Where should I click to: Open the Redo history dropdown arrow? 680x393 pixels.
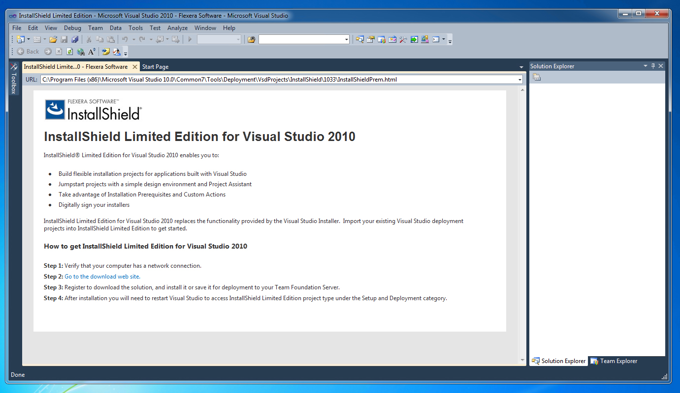pos(151,39)
